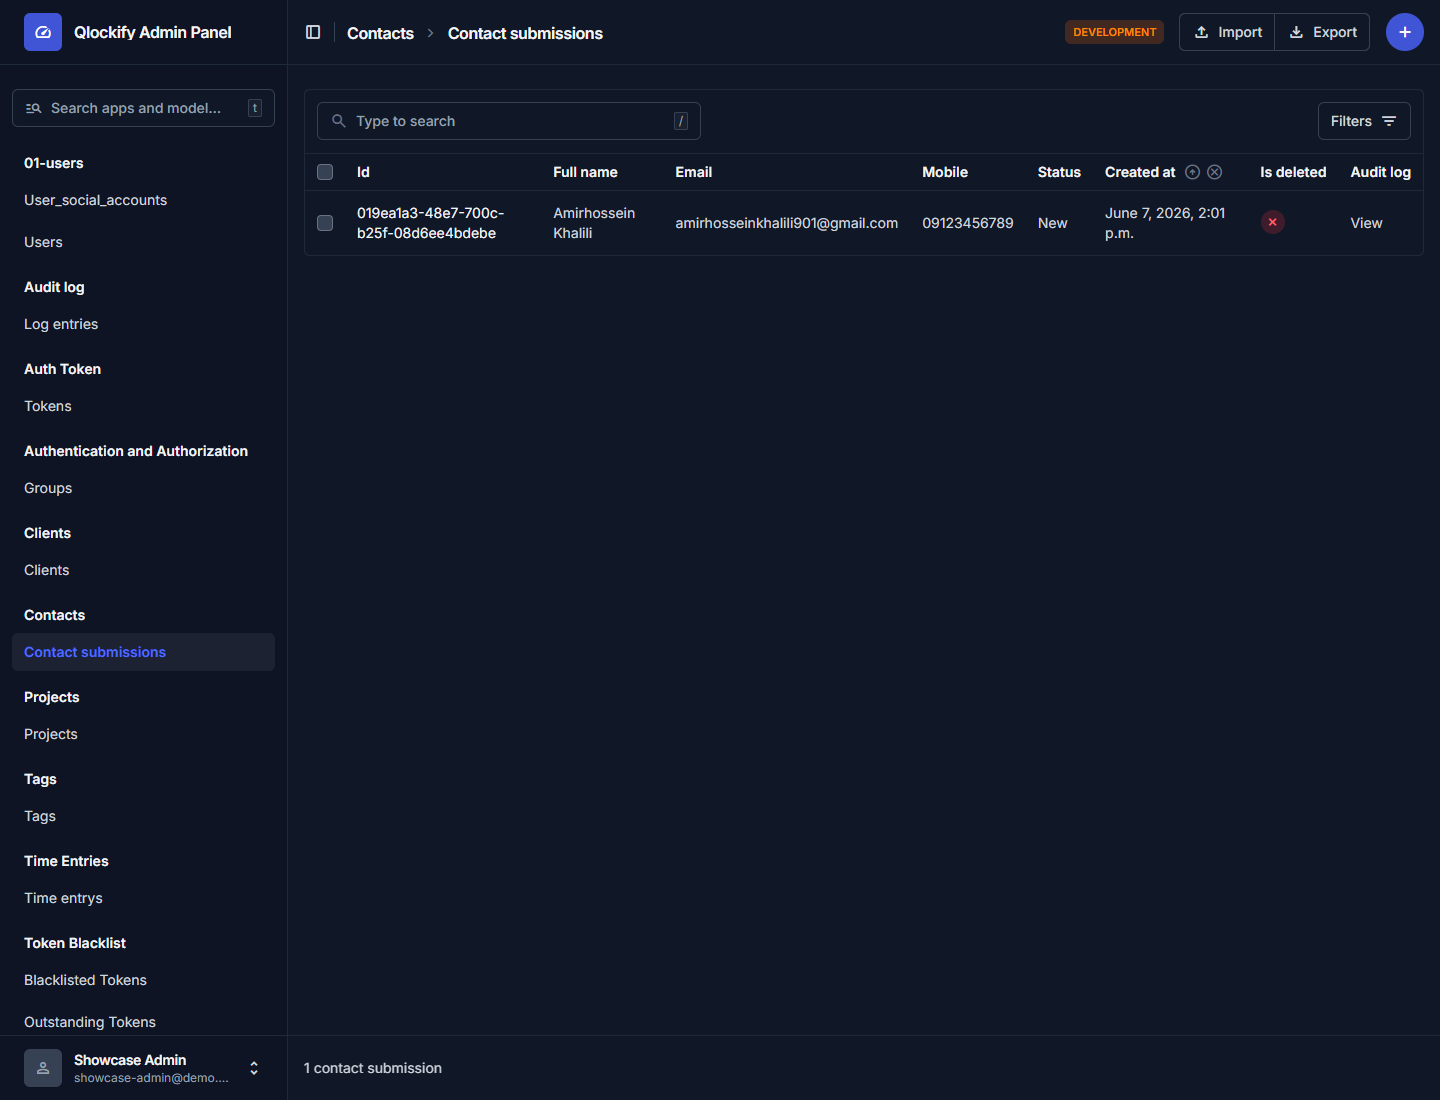Click the Import button

click(x=1227, y=32)
